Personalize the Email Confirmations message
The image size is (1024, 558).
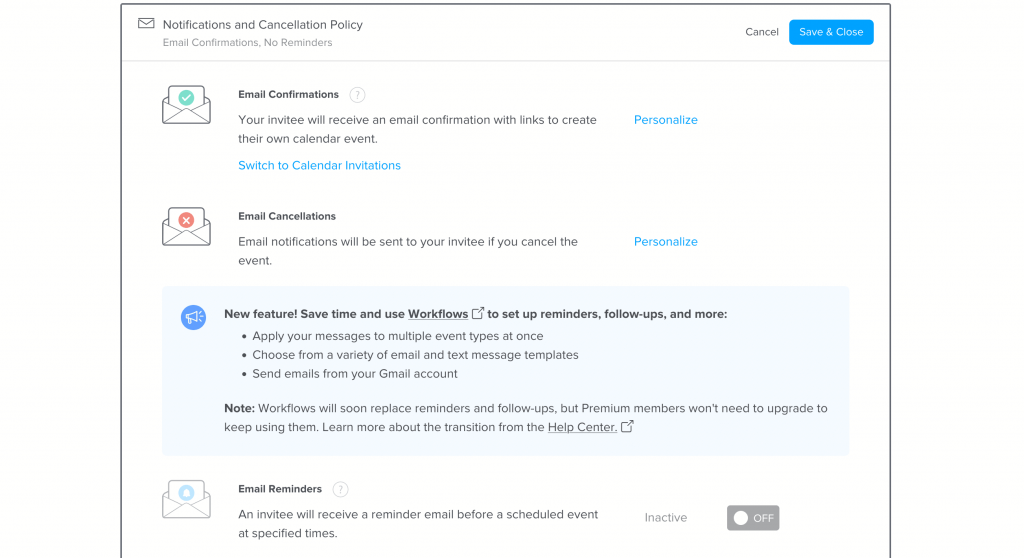[x=665, y=120]
